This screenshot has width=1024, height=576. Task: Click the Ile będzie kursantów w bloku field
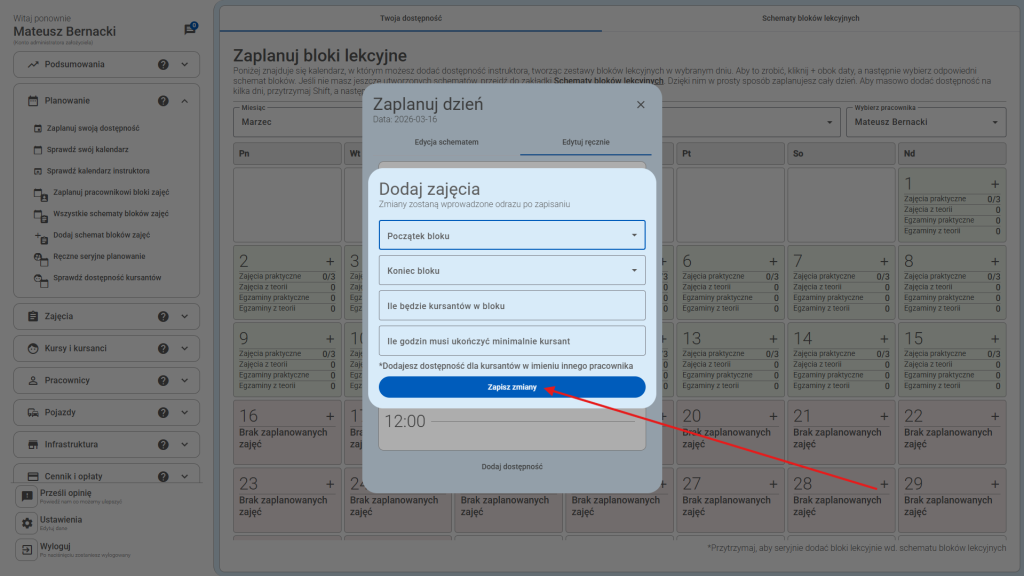tap(511, 306)
